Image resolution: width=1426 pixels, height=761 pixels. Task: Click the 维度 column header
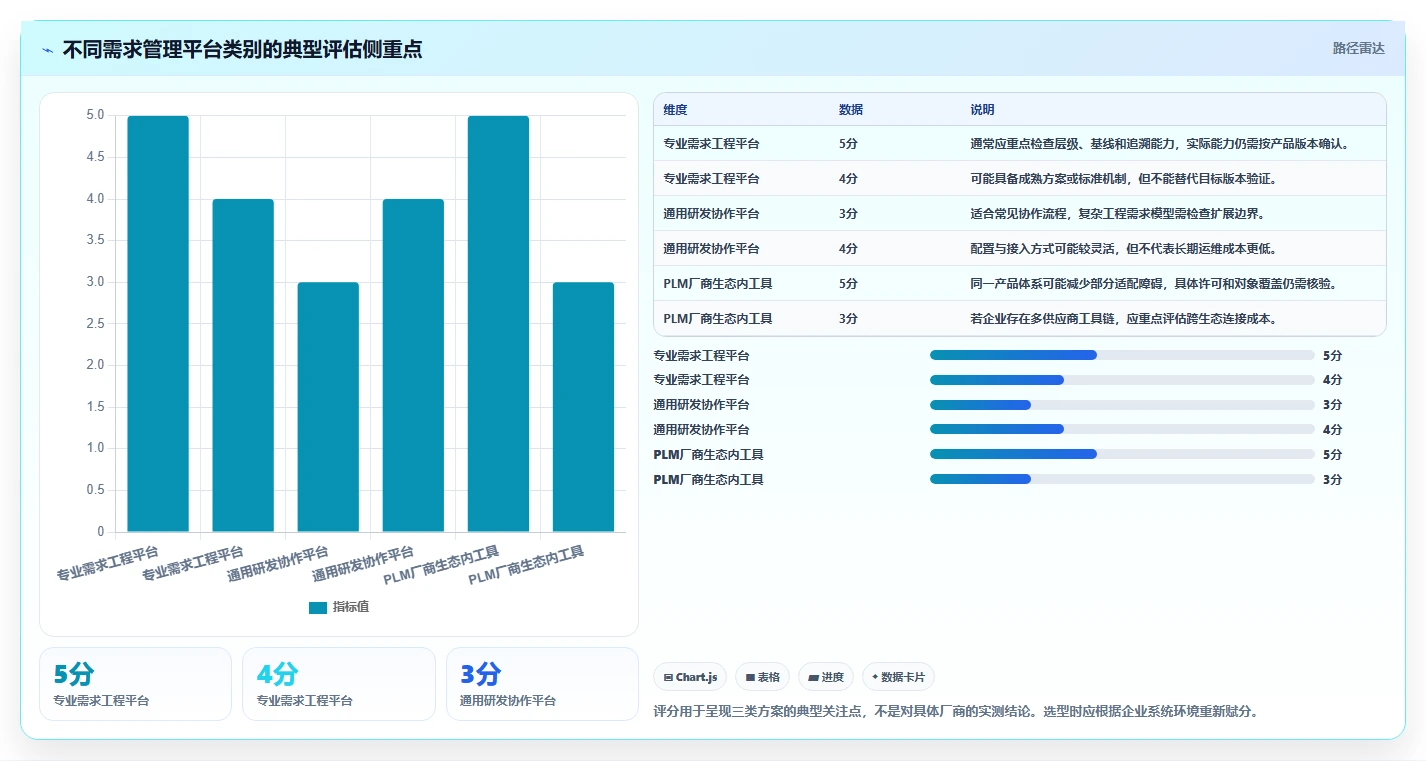(675, 110)
